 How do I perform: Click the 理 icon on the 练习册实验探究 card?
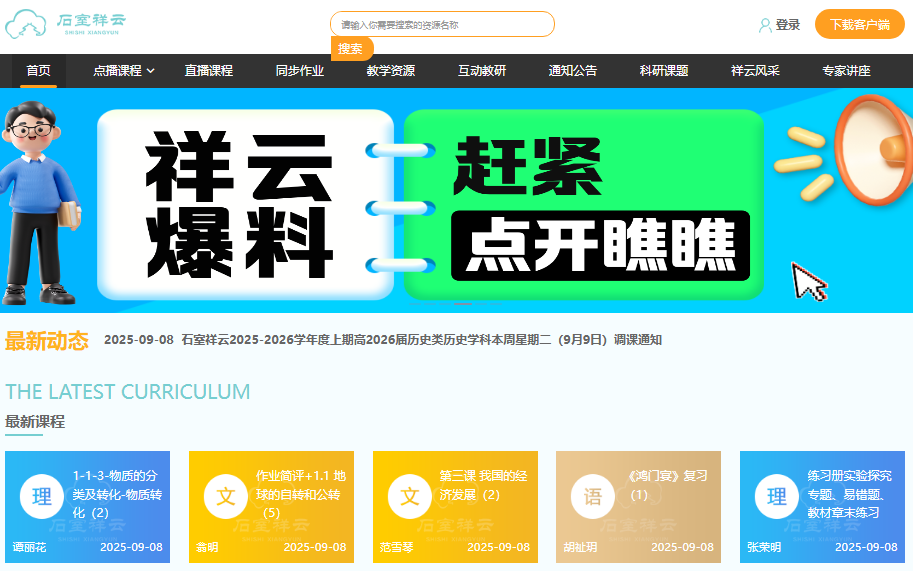pos(777,497)
